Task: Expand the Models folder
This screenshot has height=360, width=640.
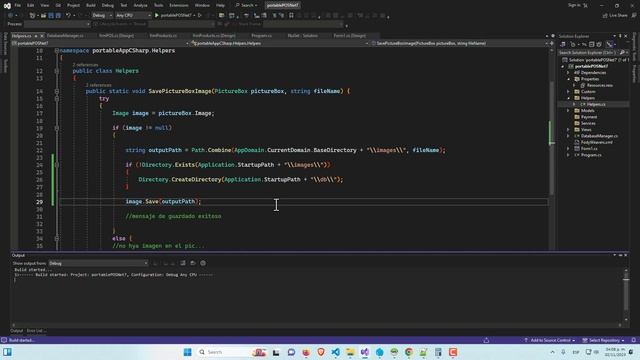Action: pyautogui.click(x=568, y=111)
